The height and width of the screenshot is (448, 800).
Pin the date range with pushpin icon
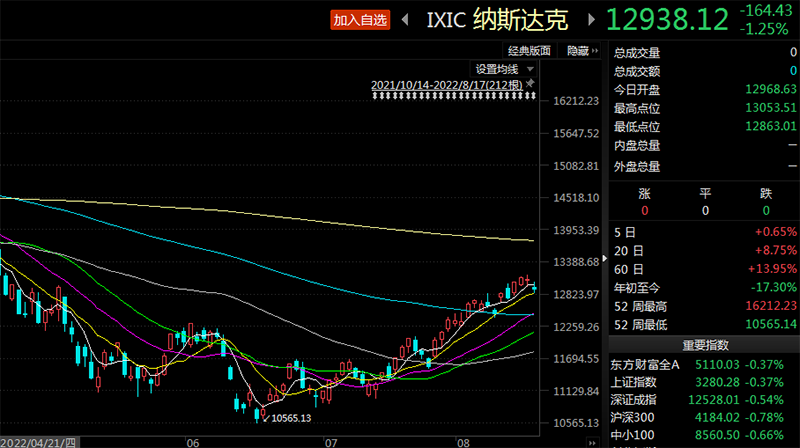pos(530,83)
